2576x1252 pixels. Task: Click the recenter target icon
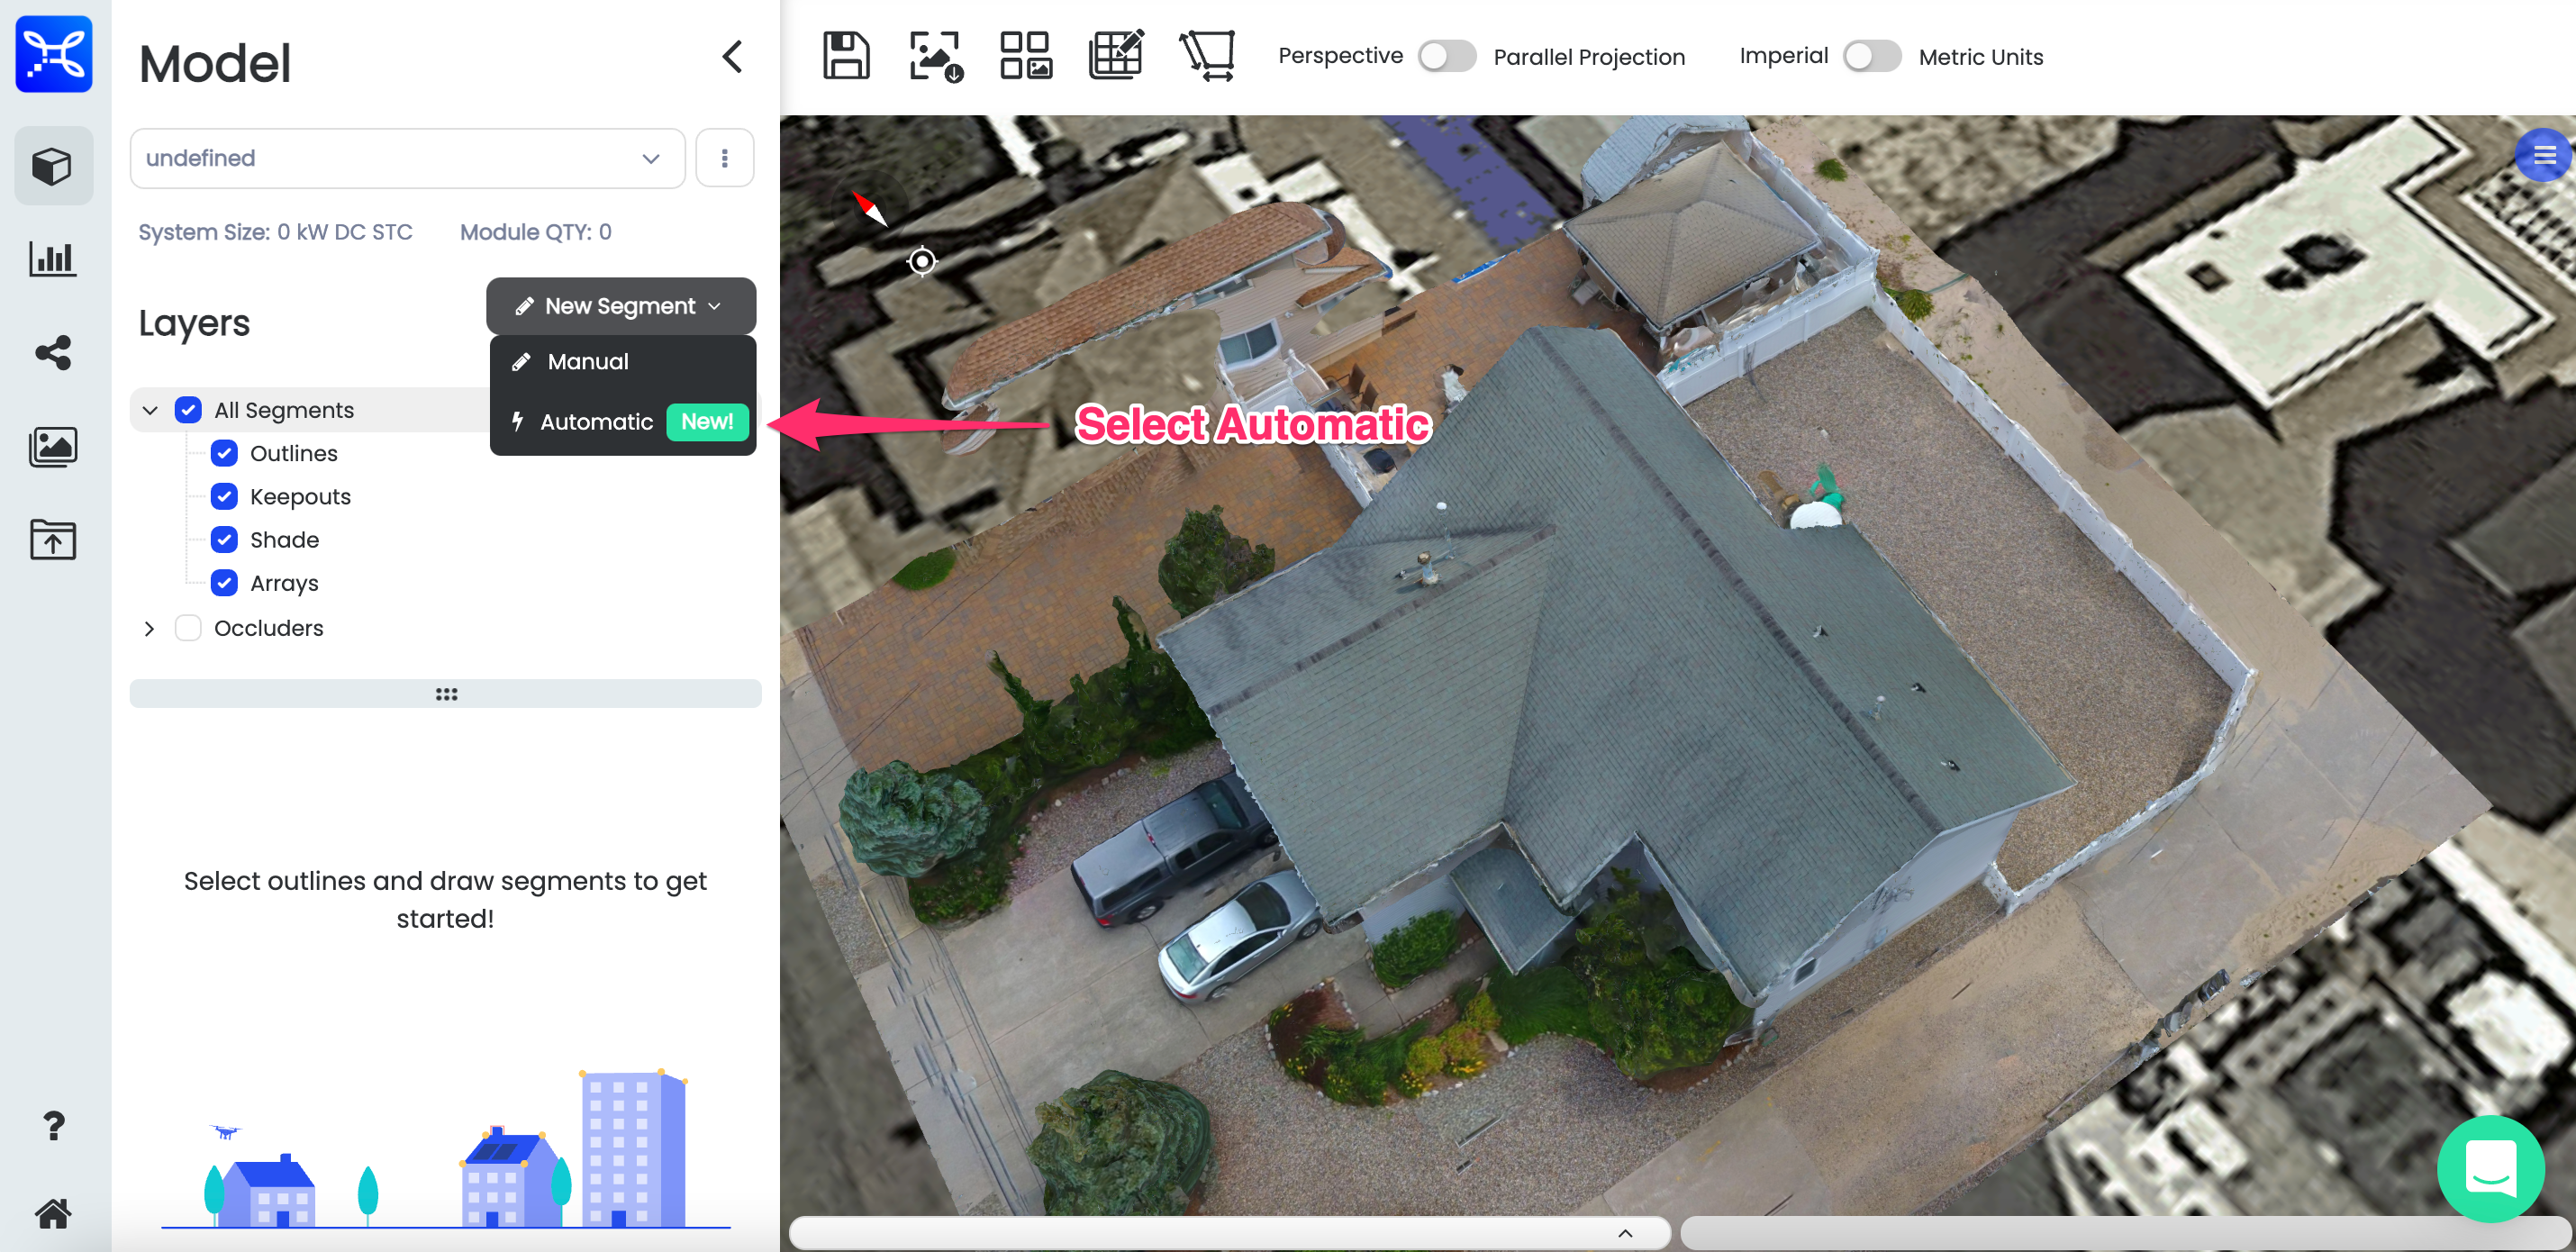pyautogui.click(x=922, y=261)
